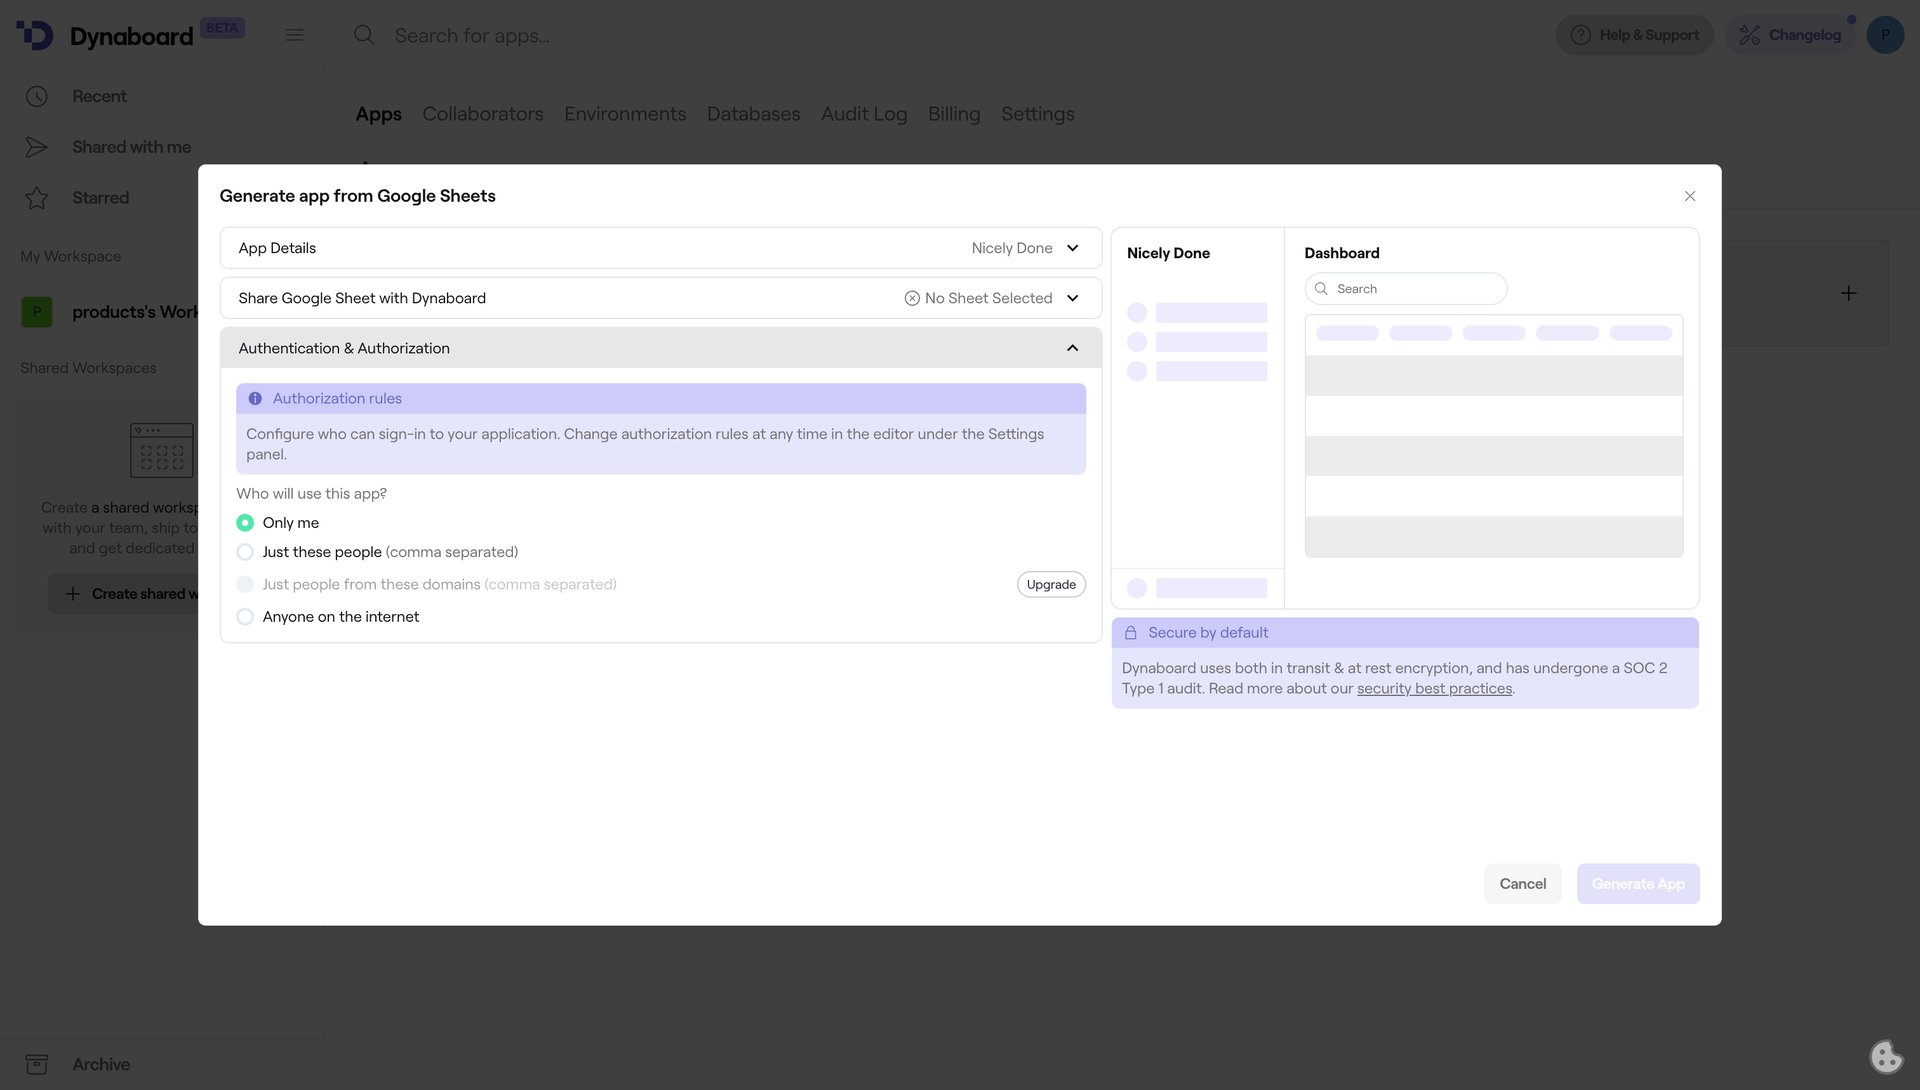Click the Recent clock icon in sidebar

37,96
